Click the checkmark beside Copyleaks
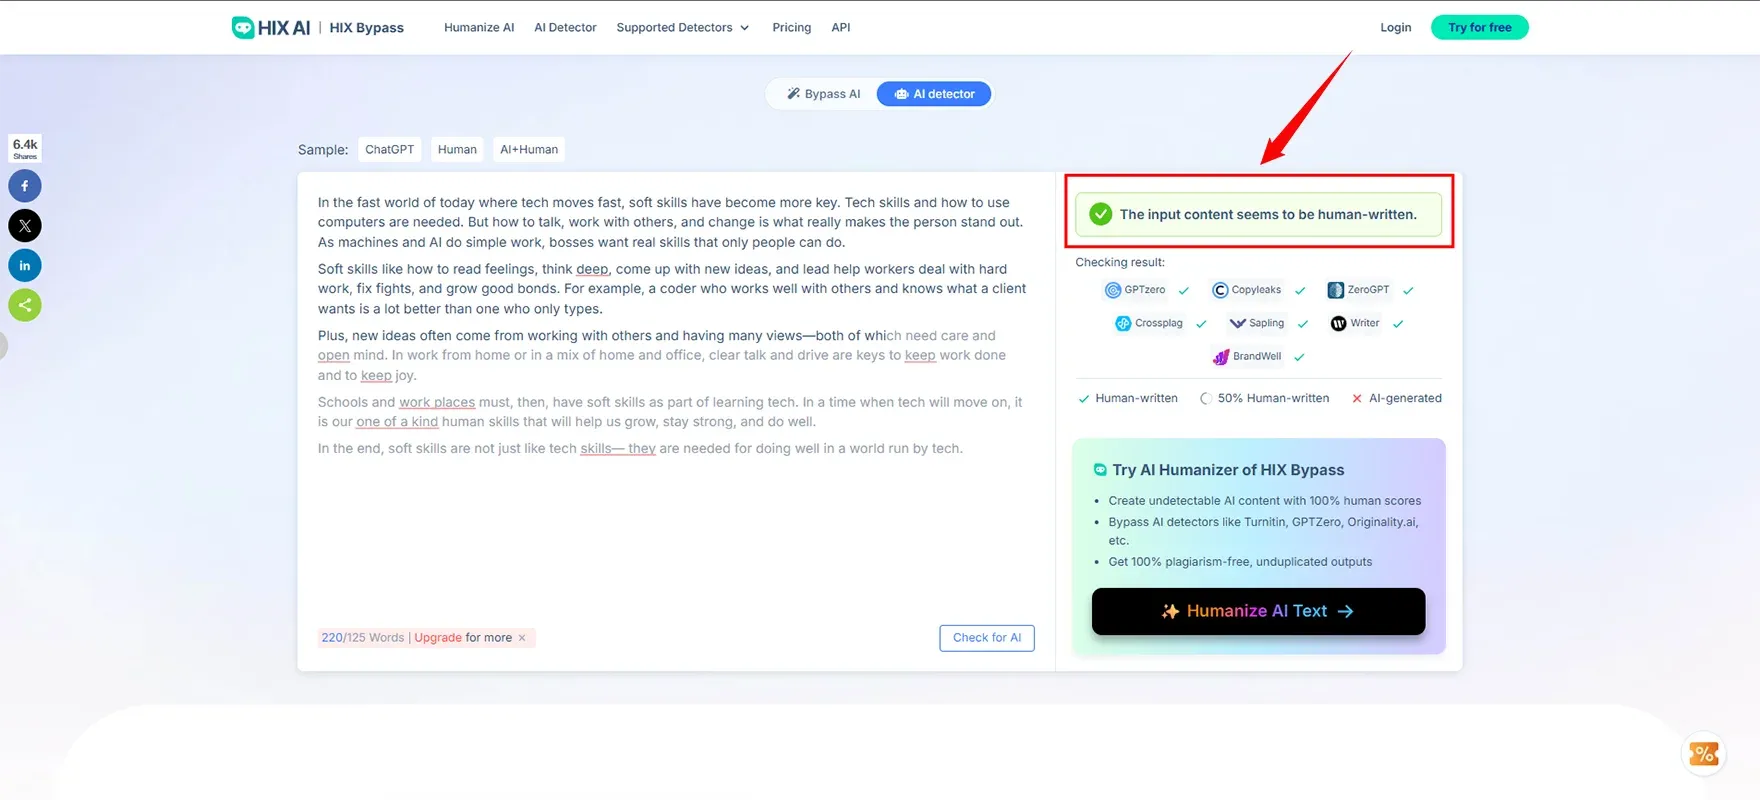The width and height of the screenshot is (1760, 800). (x=1300, y=291)
